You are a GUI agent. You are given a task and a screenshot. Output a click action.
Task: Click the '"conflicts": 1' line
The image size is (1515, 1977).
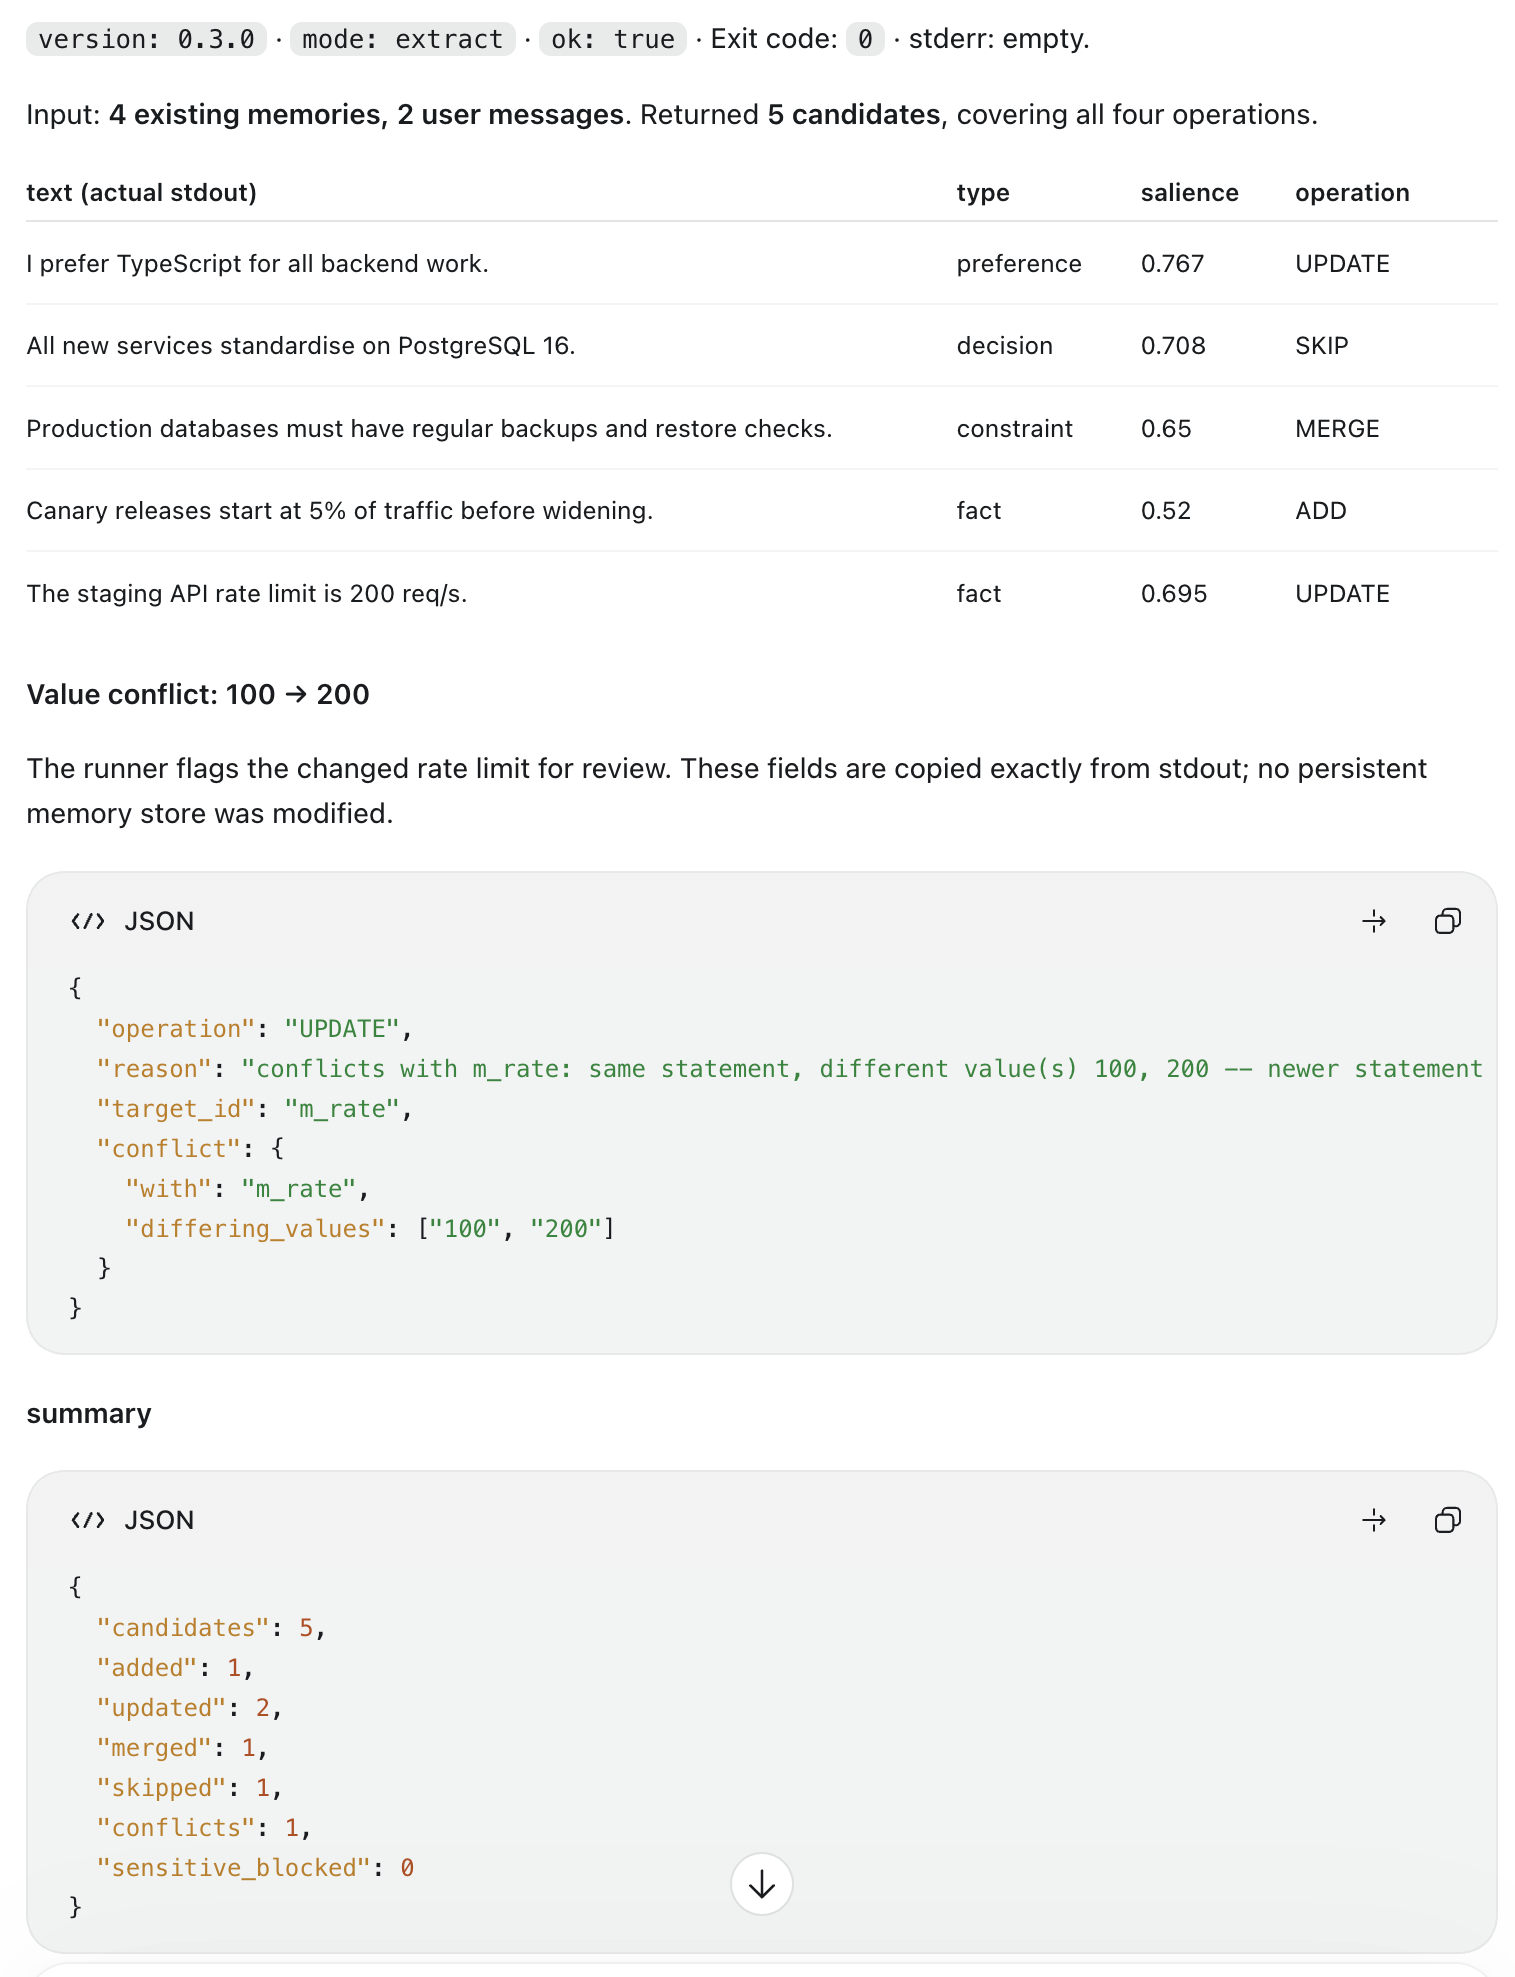tap(204, 1827)
